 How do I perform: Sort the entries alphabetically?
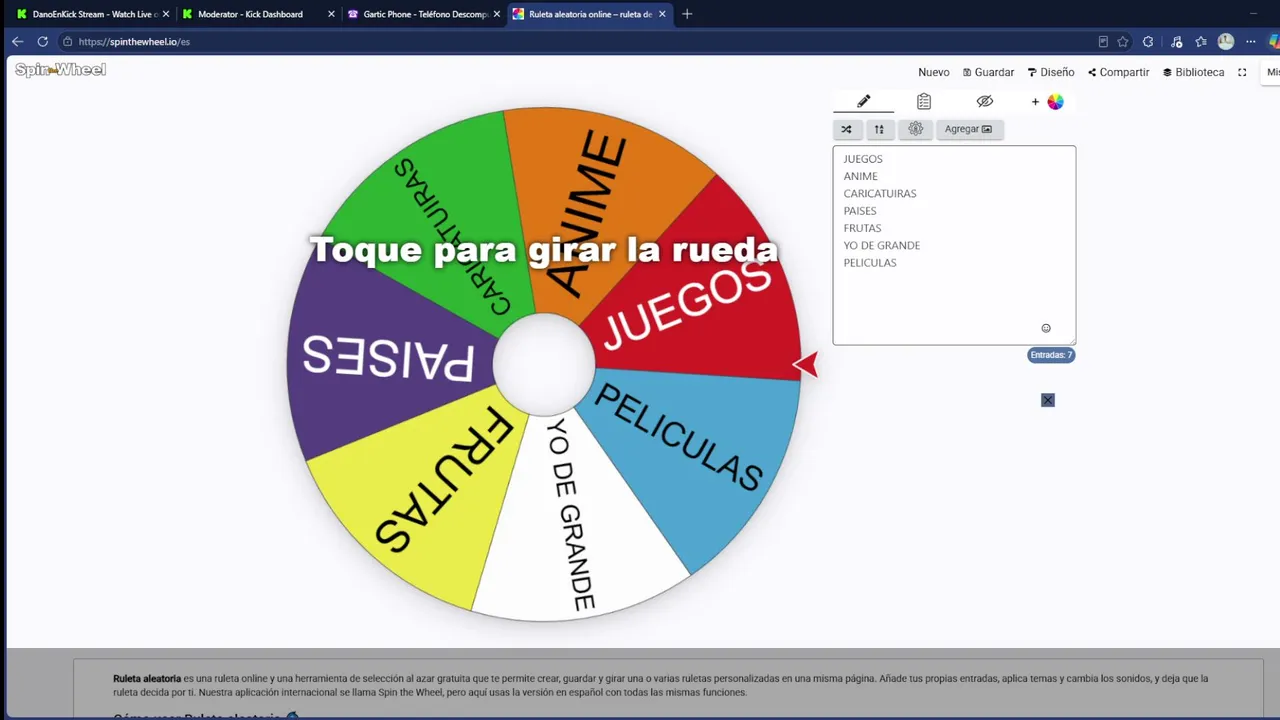click(879, 129)
